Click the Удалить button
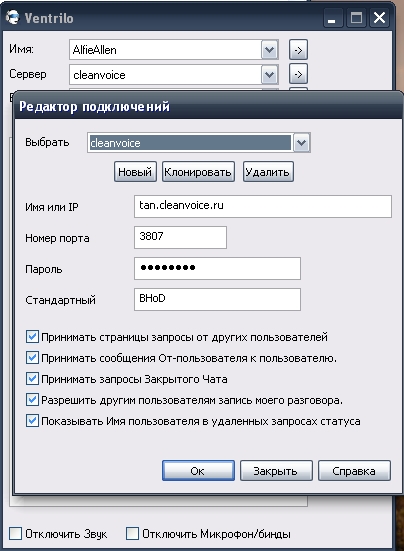Screen dimensions: 404x551 (x=268, y=172)
